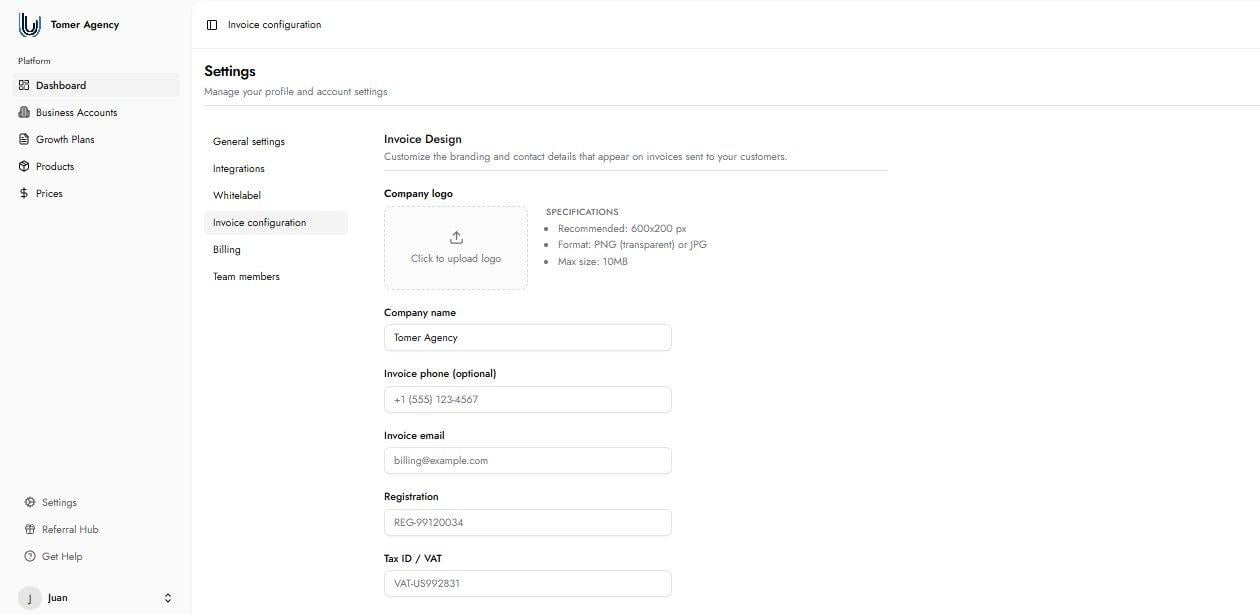Toggle the sidebar panel icon
This screenshot has height=614, width=1260.
tap(212, 25)
